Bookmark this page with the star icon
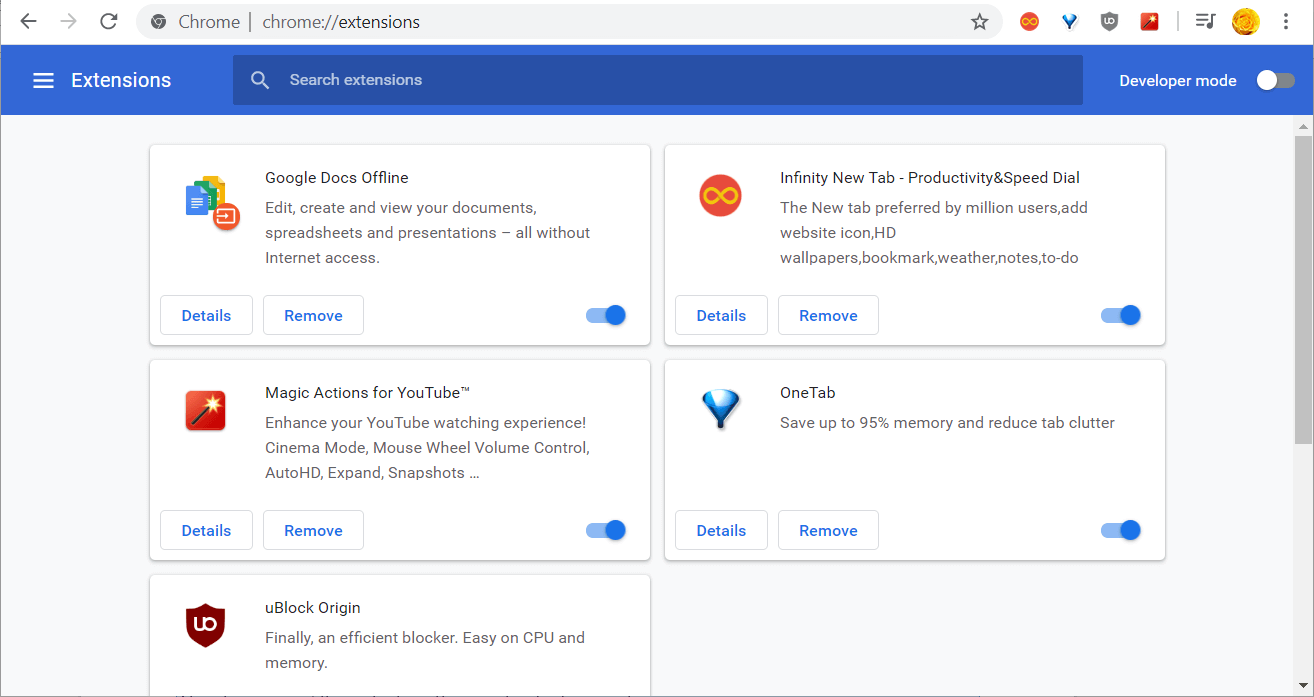The width and height of the screenshot is (1314, 697). click(979, 21)
